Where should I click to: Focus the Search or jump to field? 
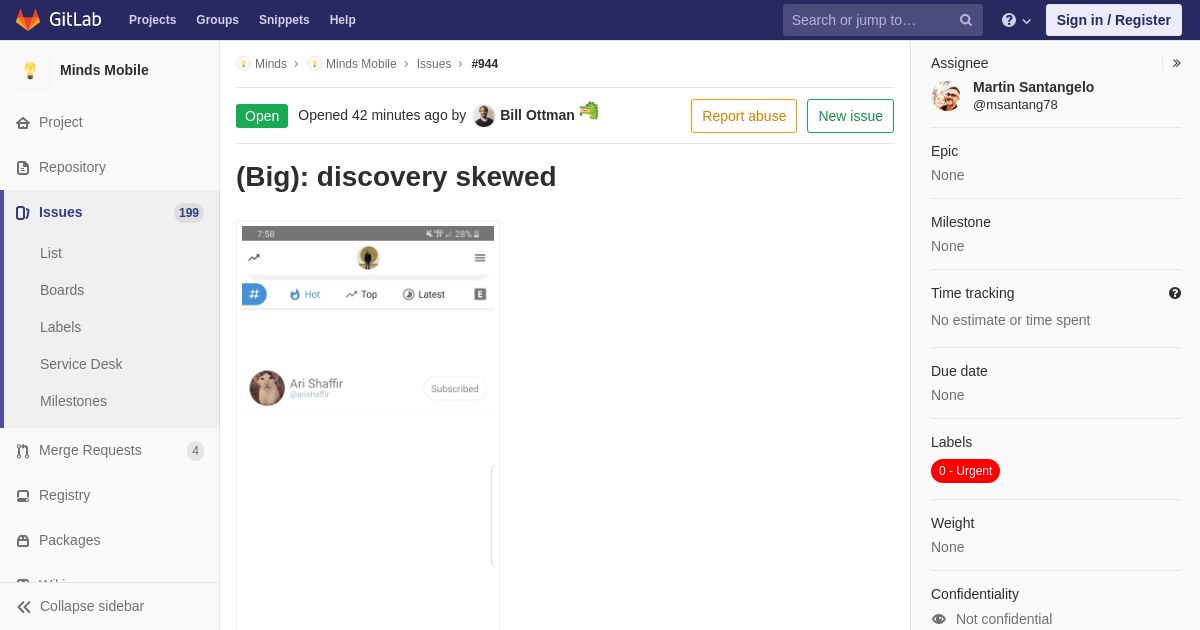point(882,20)
